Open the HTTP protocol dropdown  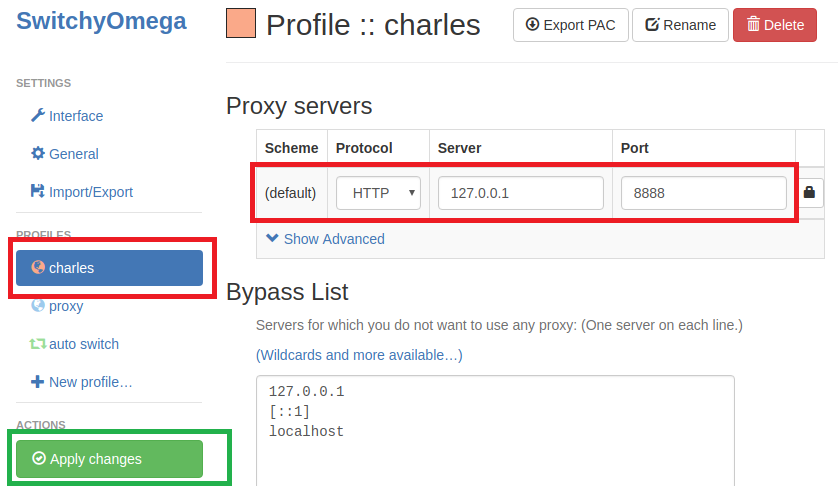(378, 193)
